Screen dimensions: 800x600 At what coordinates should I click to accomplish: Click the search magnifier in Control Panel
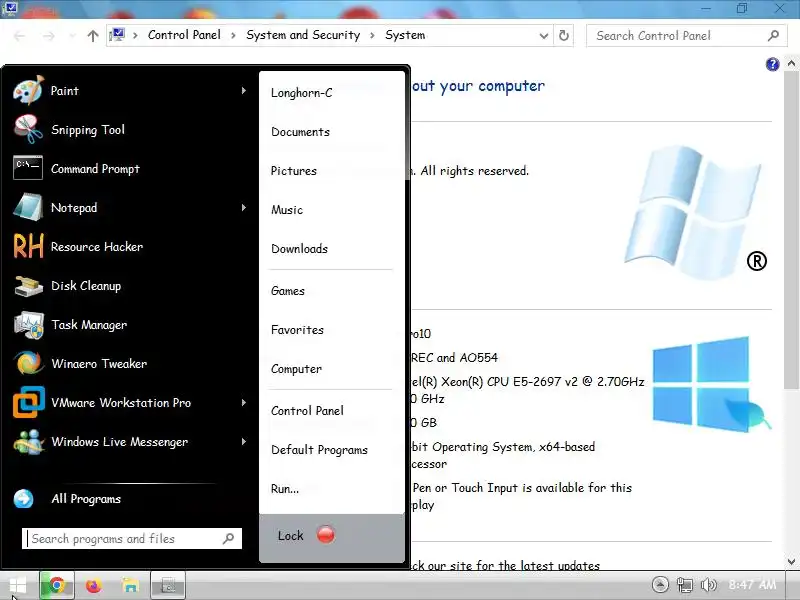coord(773,35)
